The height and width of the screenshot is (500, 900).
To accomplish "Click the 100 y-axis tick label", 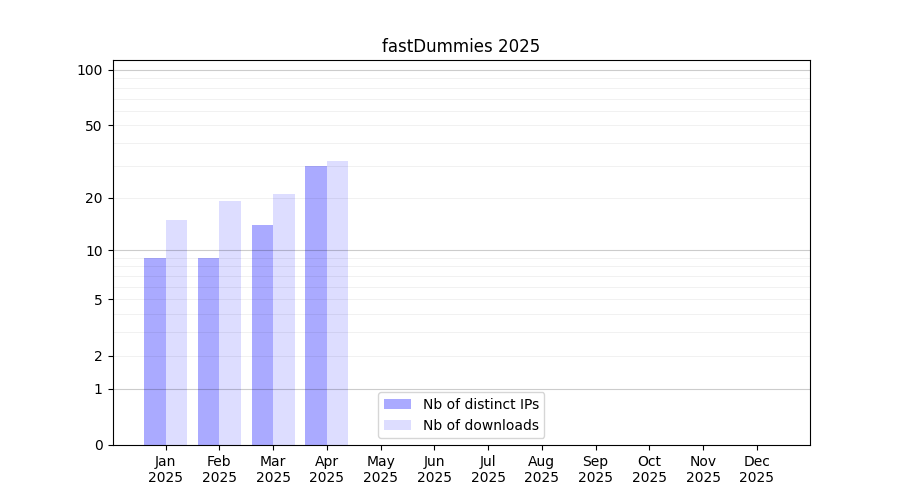I will click(90, 70).
